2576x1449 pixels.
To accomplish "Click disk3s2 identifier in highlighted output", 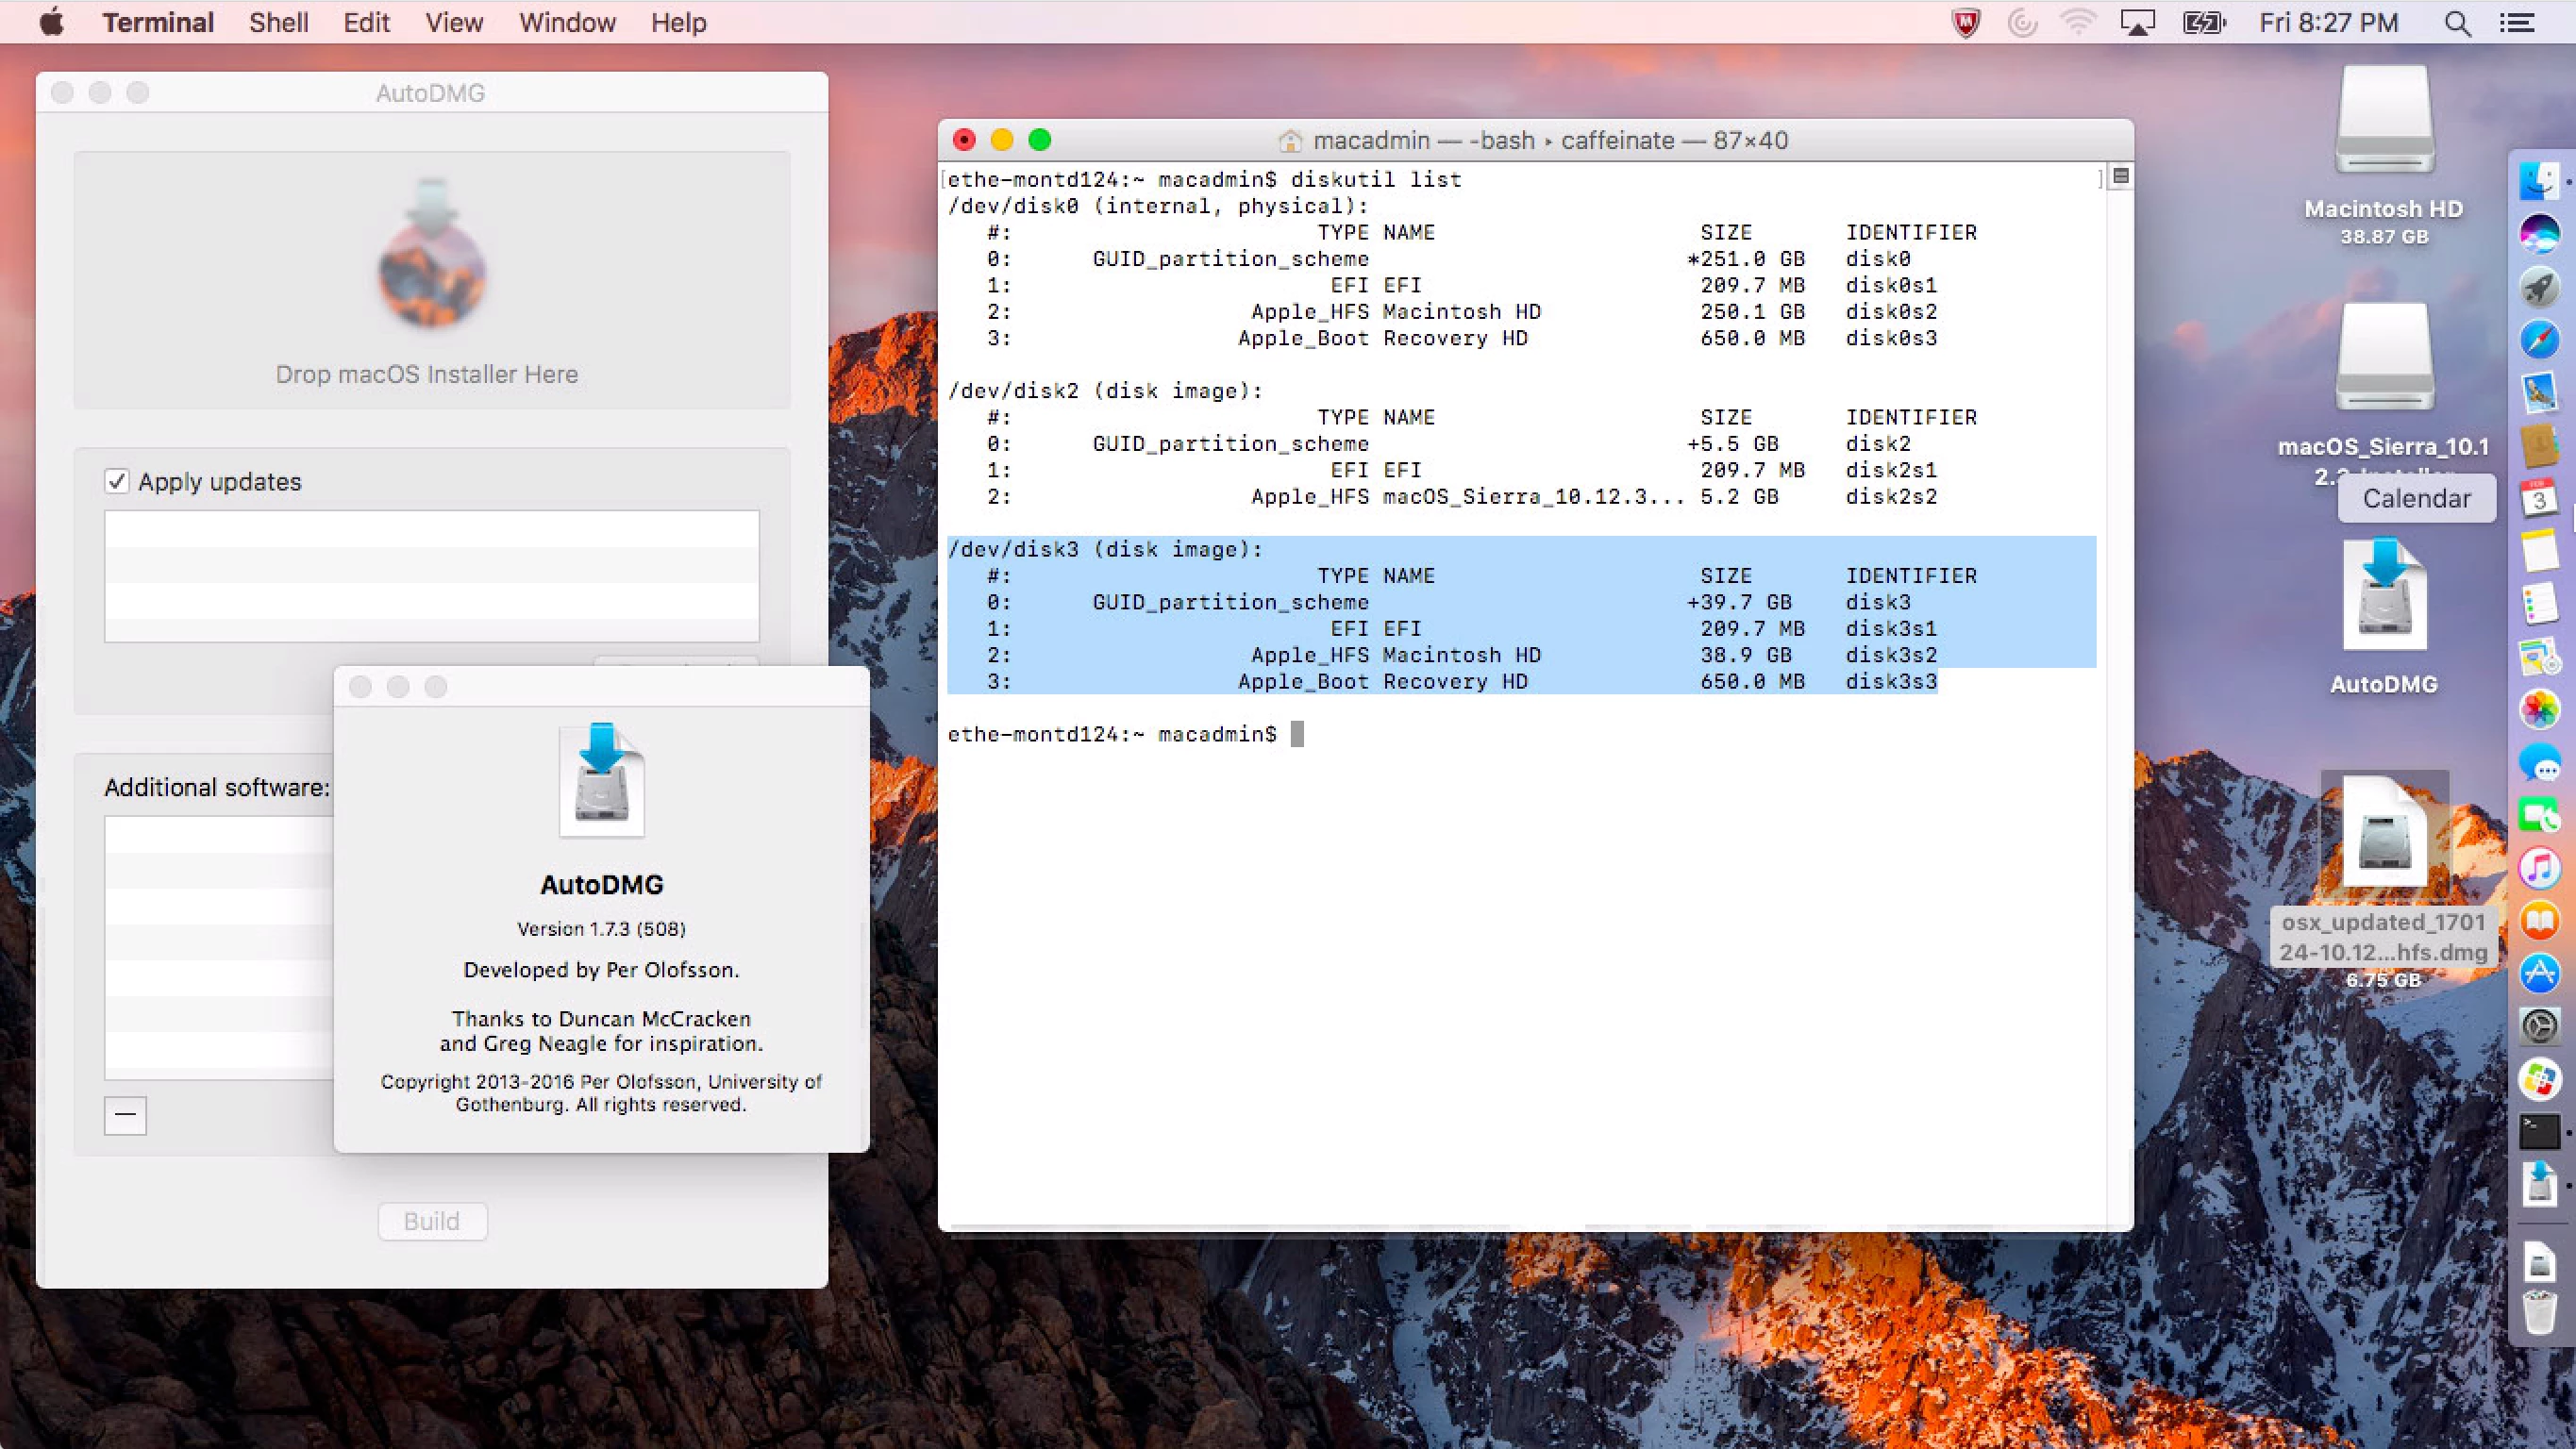I will [x=1891, y=655].
